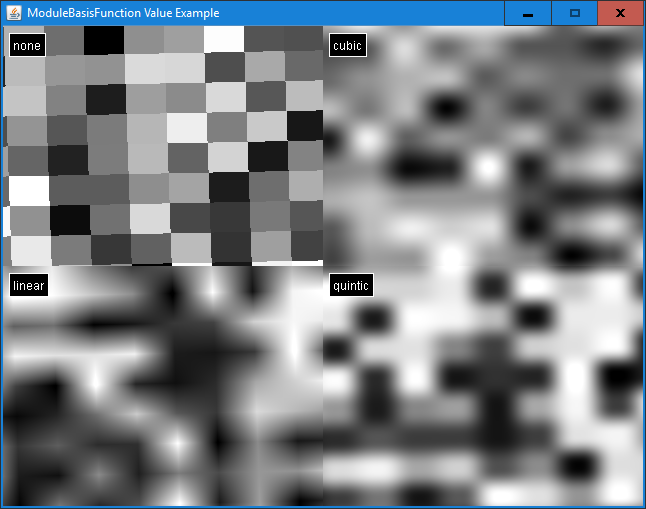
Task: Click the center of the quintic interpolation image
Action: click(483, 386)
